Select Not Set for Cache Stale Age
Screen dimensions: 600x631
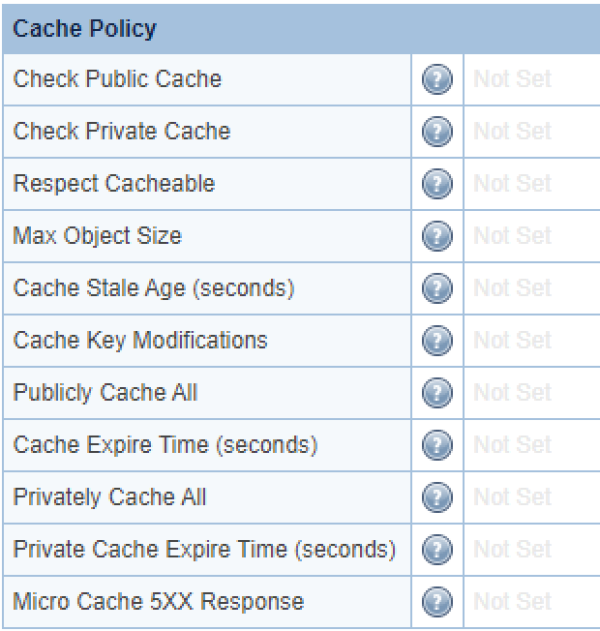pos(512,288)
